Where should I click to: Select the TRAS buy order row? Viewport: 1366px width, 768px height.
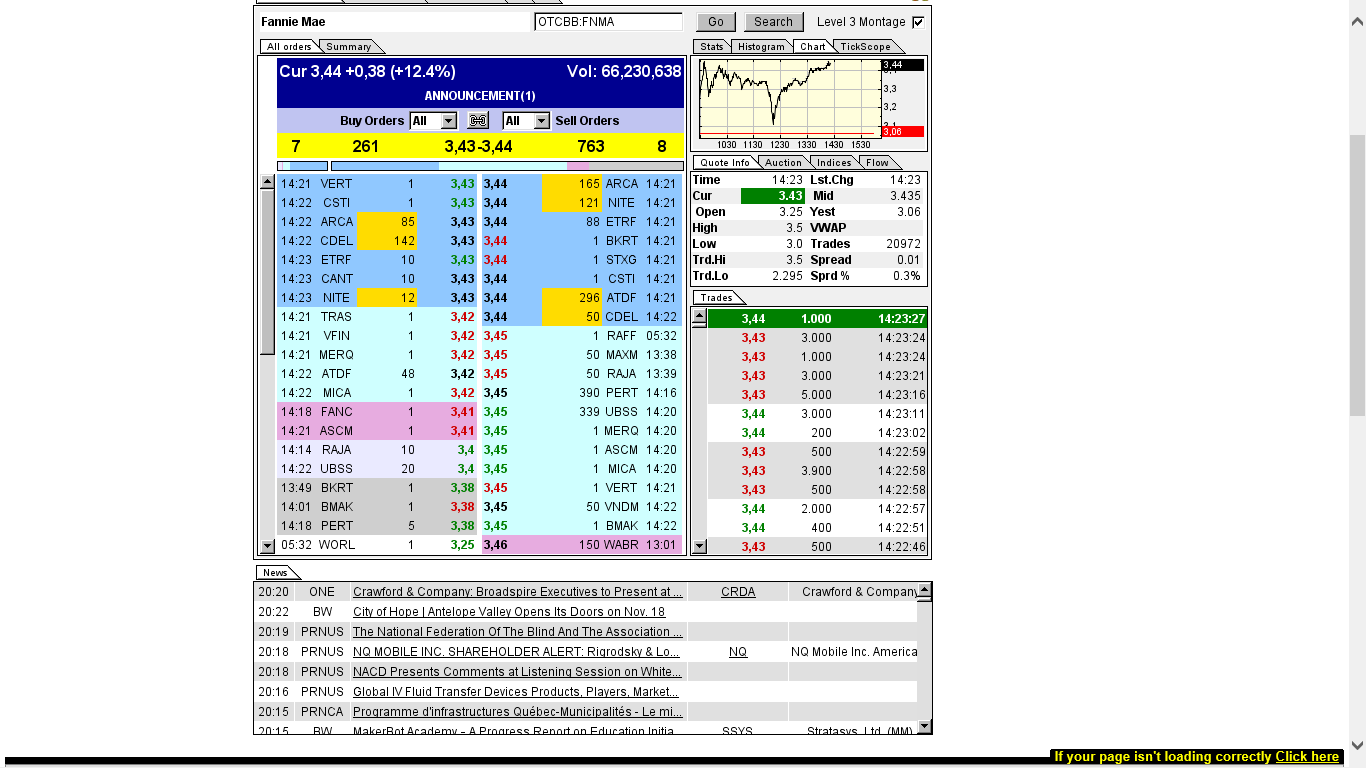coord(379,317)
